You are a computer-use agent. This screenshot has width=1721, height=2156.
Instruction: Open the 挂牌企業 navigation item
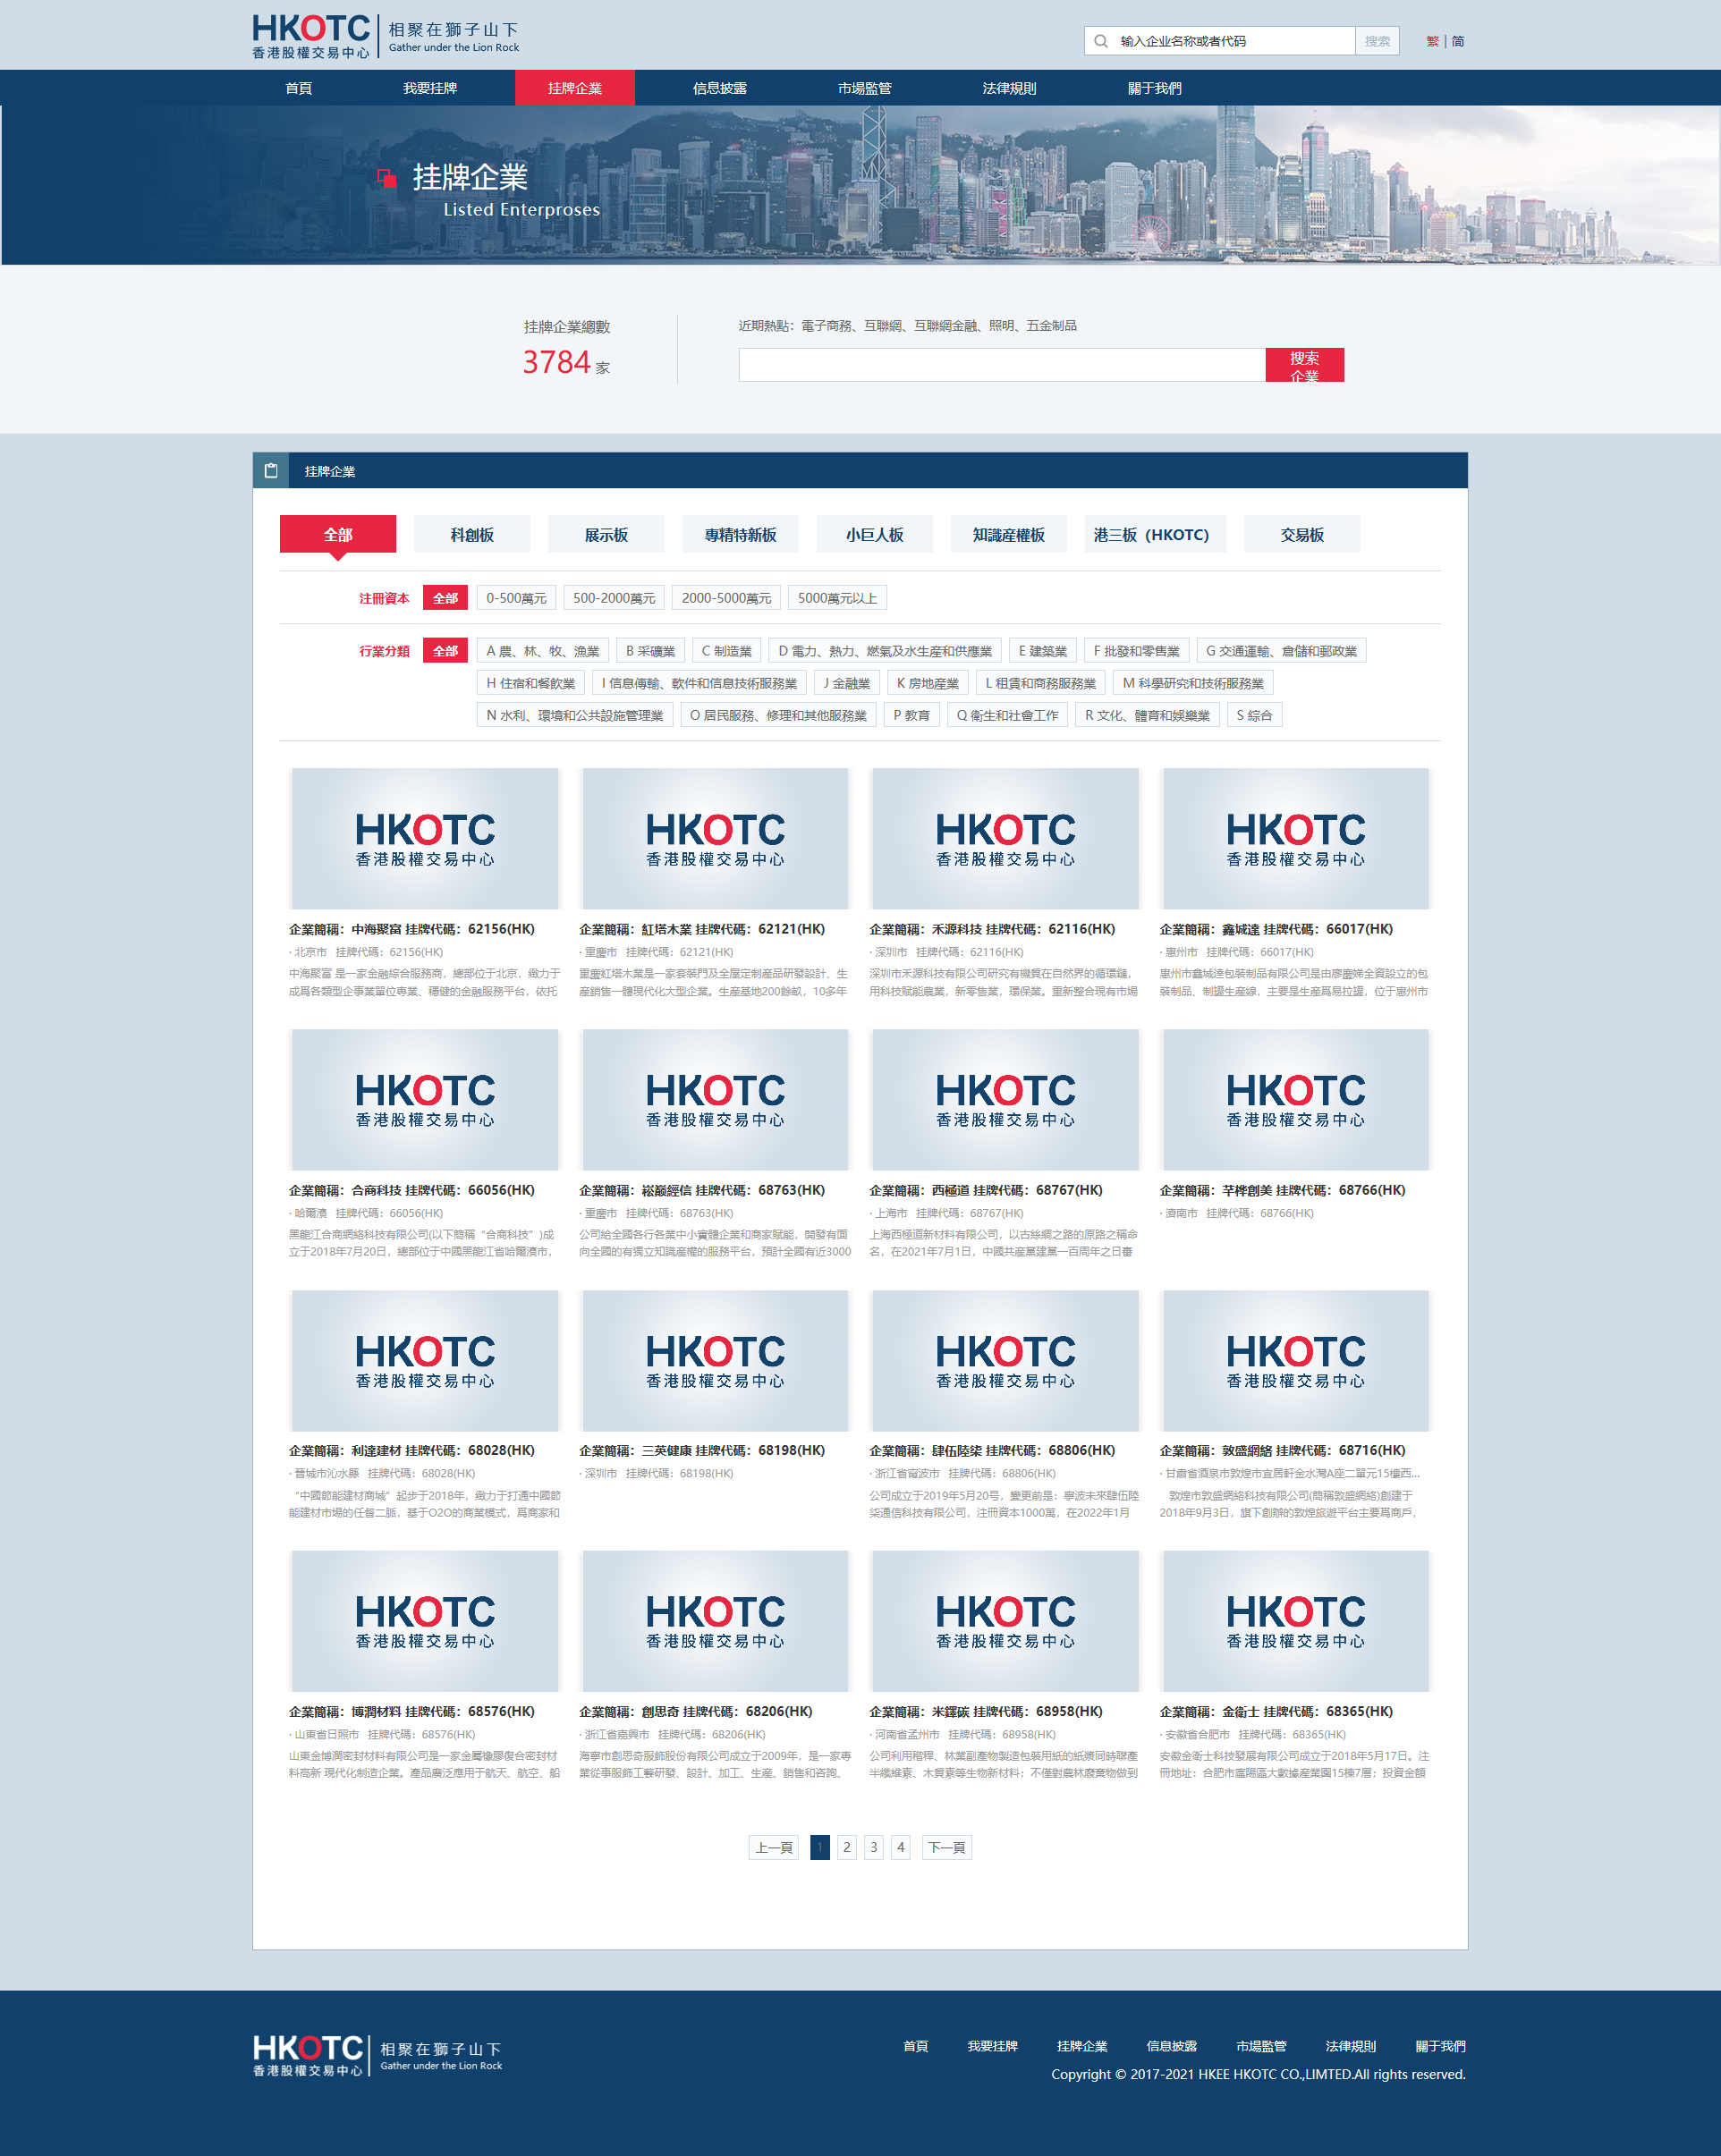(x=575, y=88)
